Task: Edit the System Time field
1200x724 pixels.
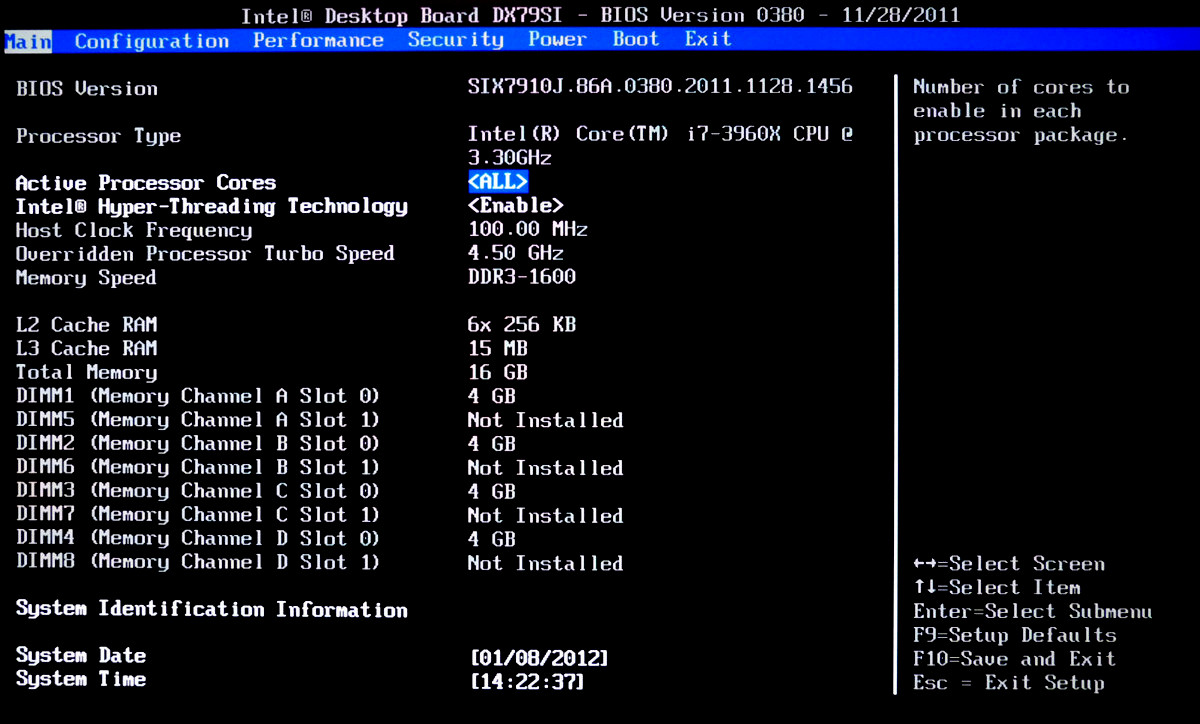Action: [527, 682]
